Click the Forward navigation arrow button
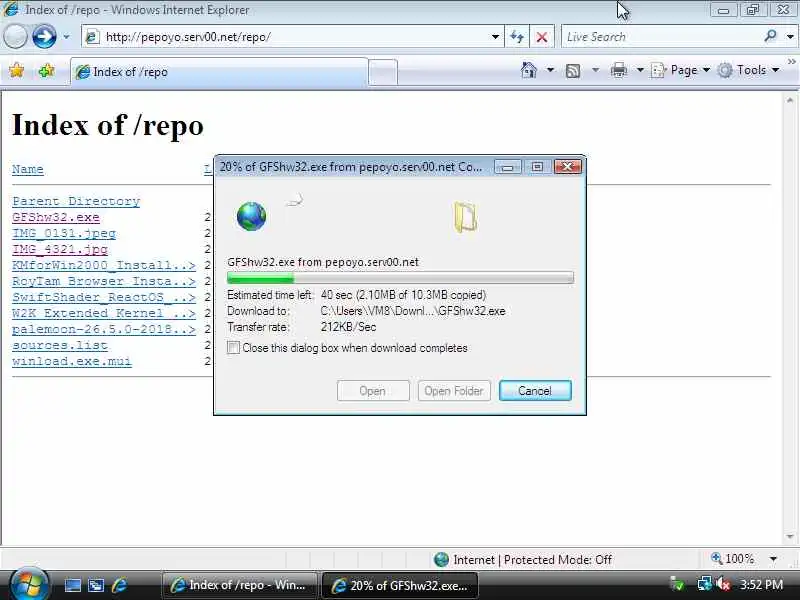This screenshot has width=800, height=600. pos(44,37)
